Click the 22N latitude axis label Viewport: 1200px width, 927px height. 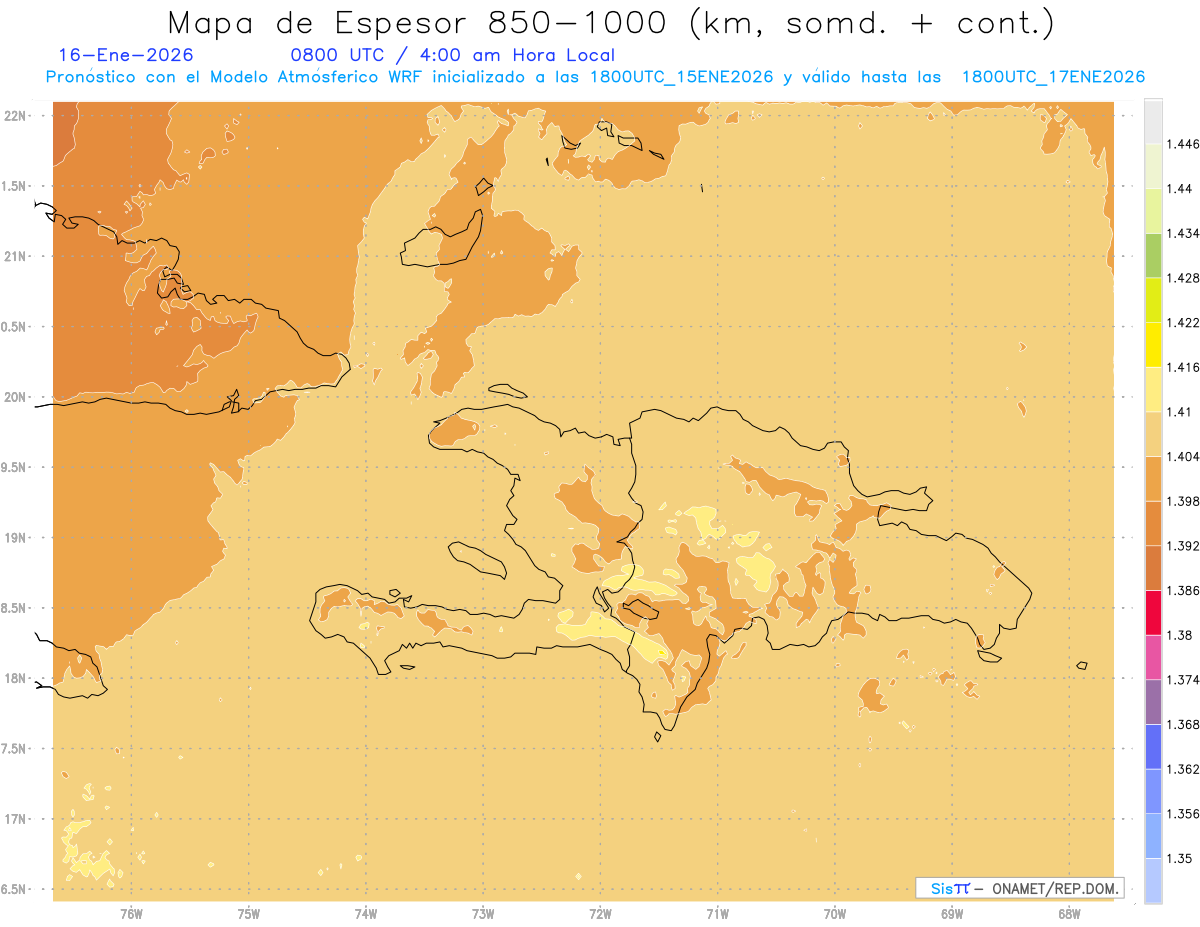pyautogui.click(x=16, y=116)
